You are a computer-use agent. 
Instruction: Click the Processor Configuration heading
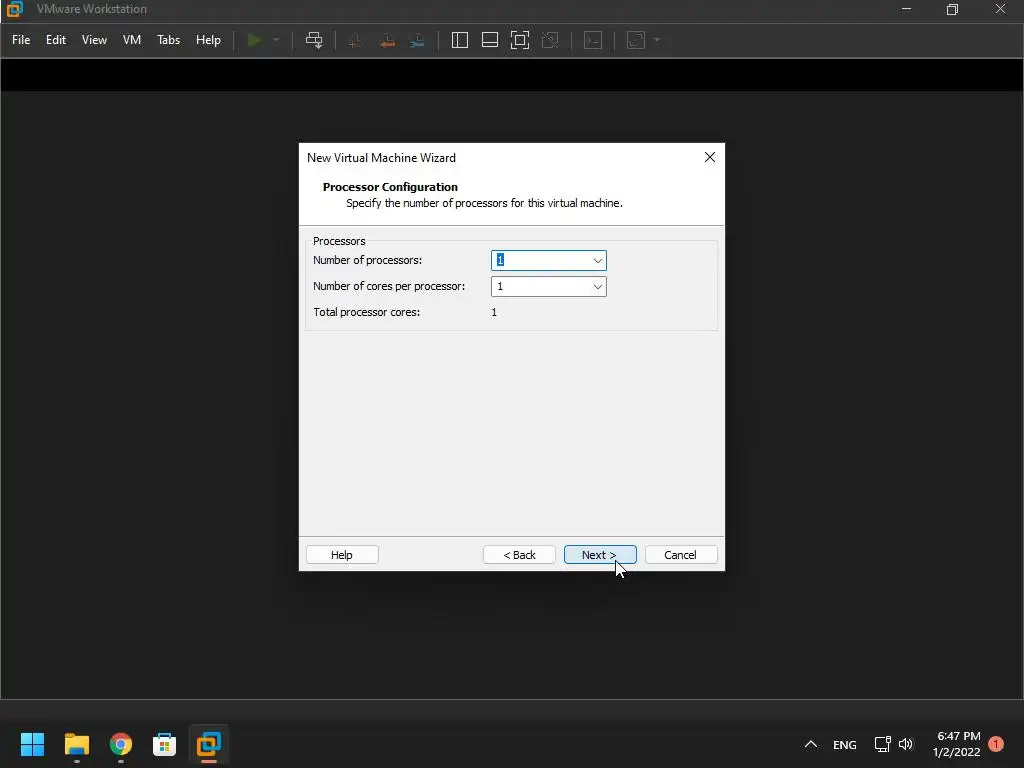pyautogui.click(x=390, y=187)
